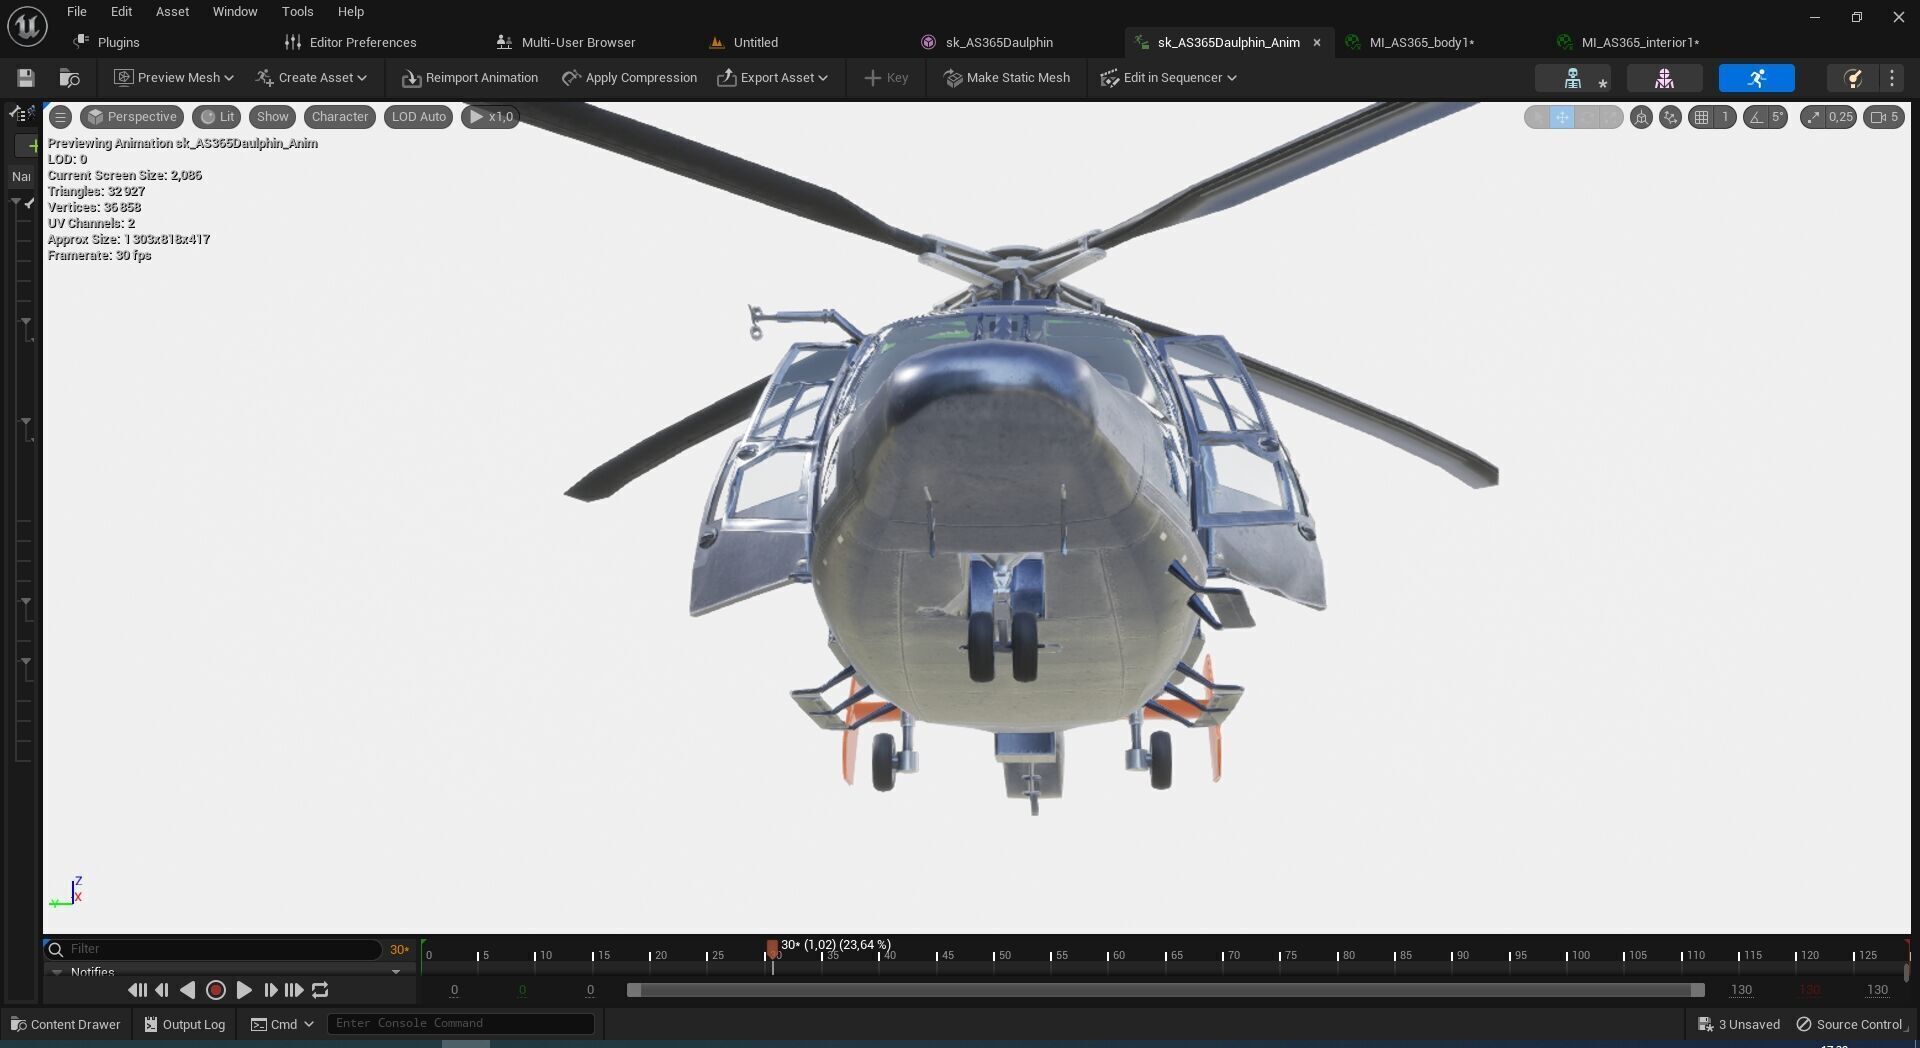Click the skeleton tree panel icon

[x=22, y=114]
